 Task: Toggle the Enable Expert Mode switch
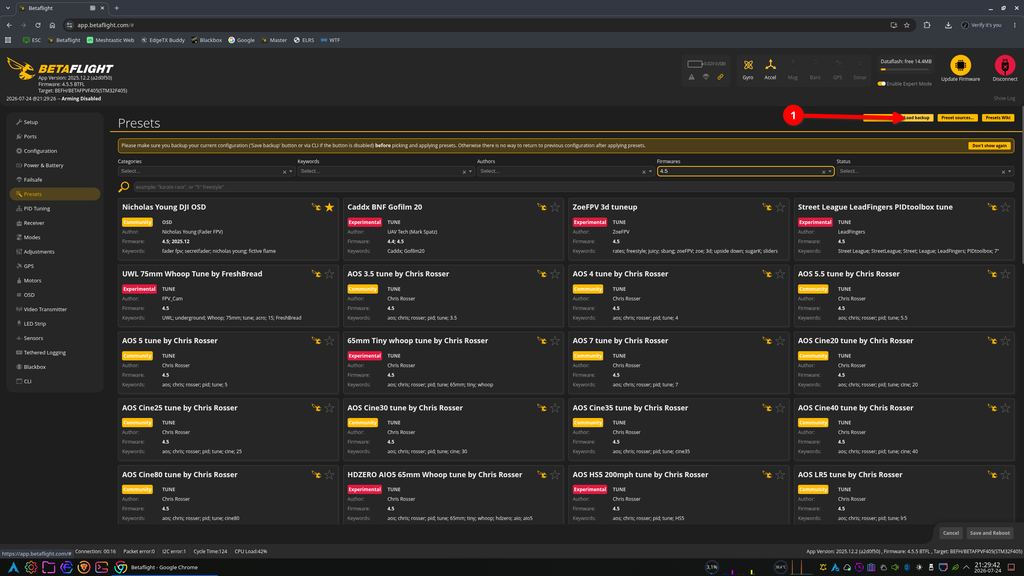(x=882, y=84)
